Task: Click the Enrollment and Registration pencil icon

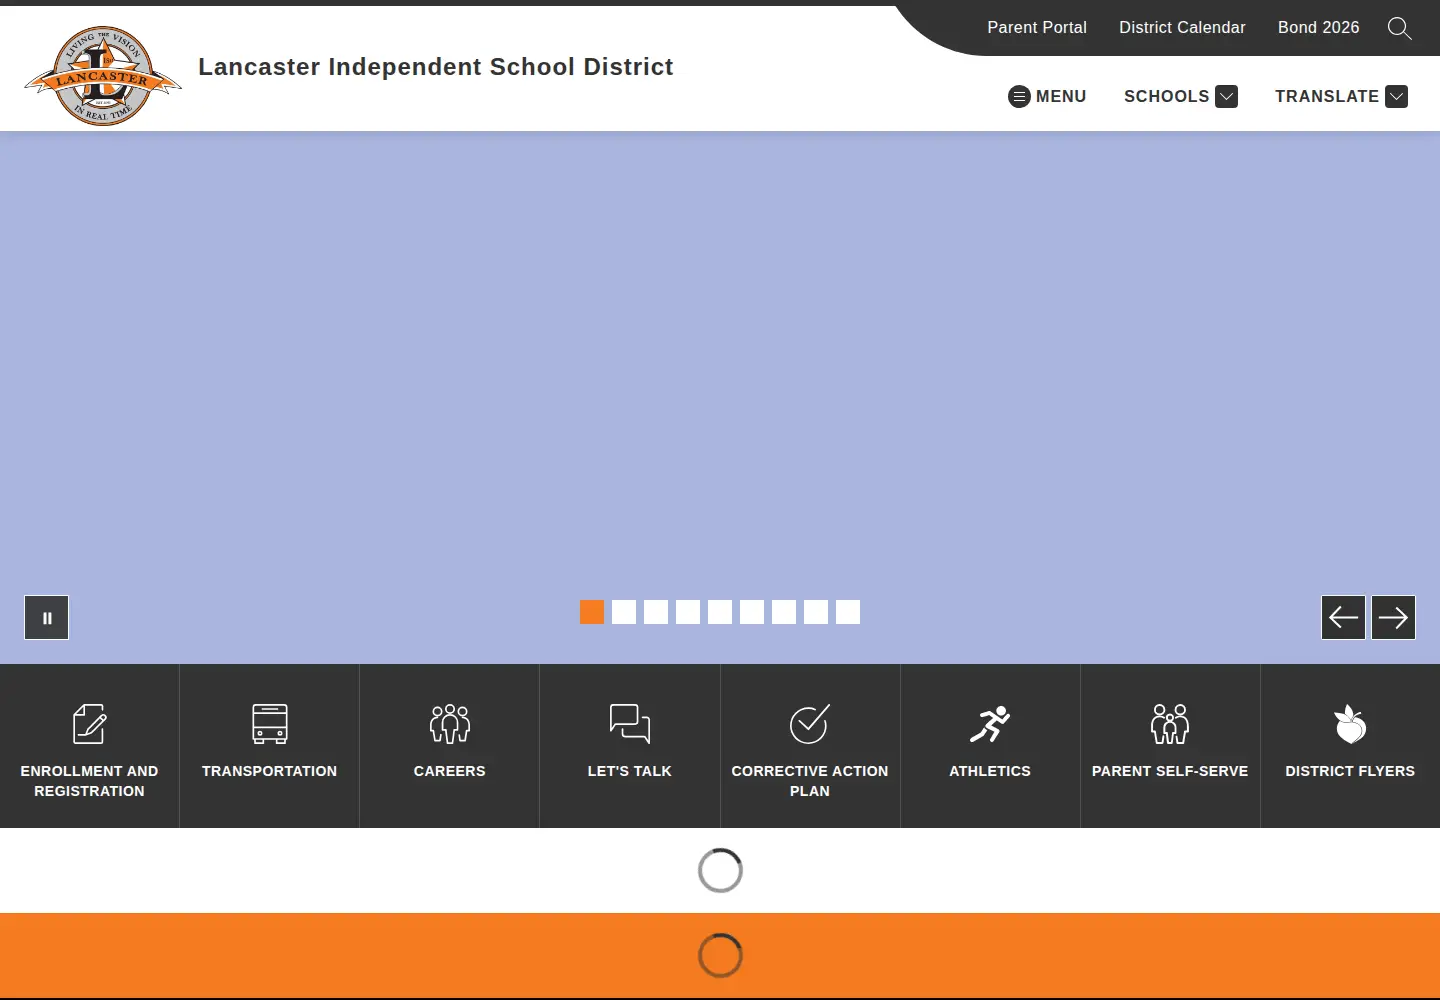Action: (90, 724)
